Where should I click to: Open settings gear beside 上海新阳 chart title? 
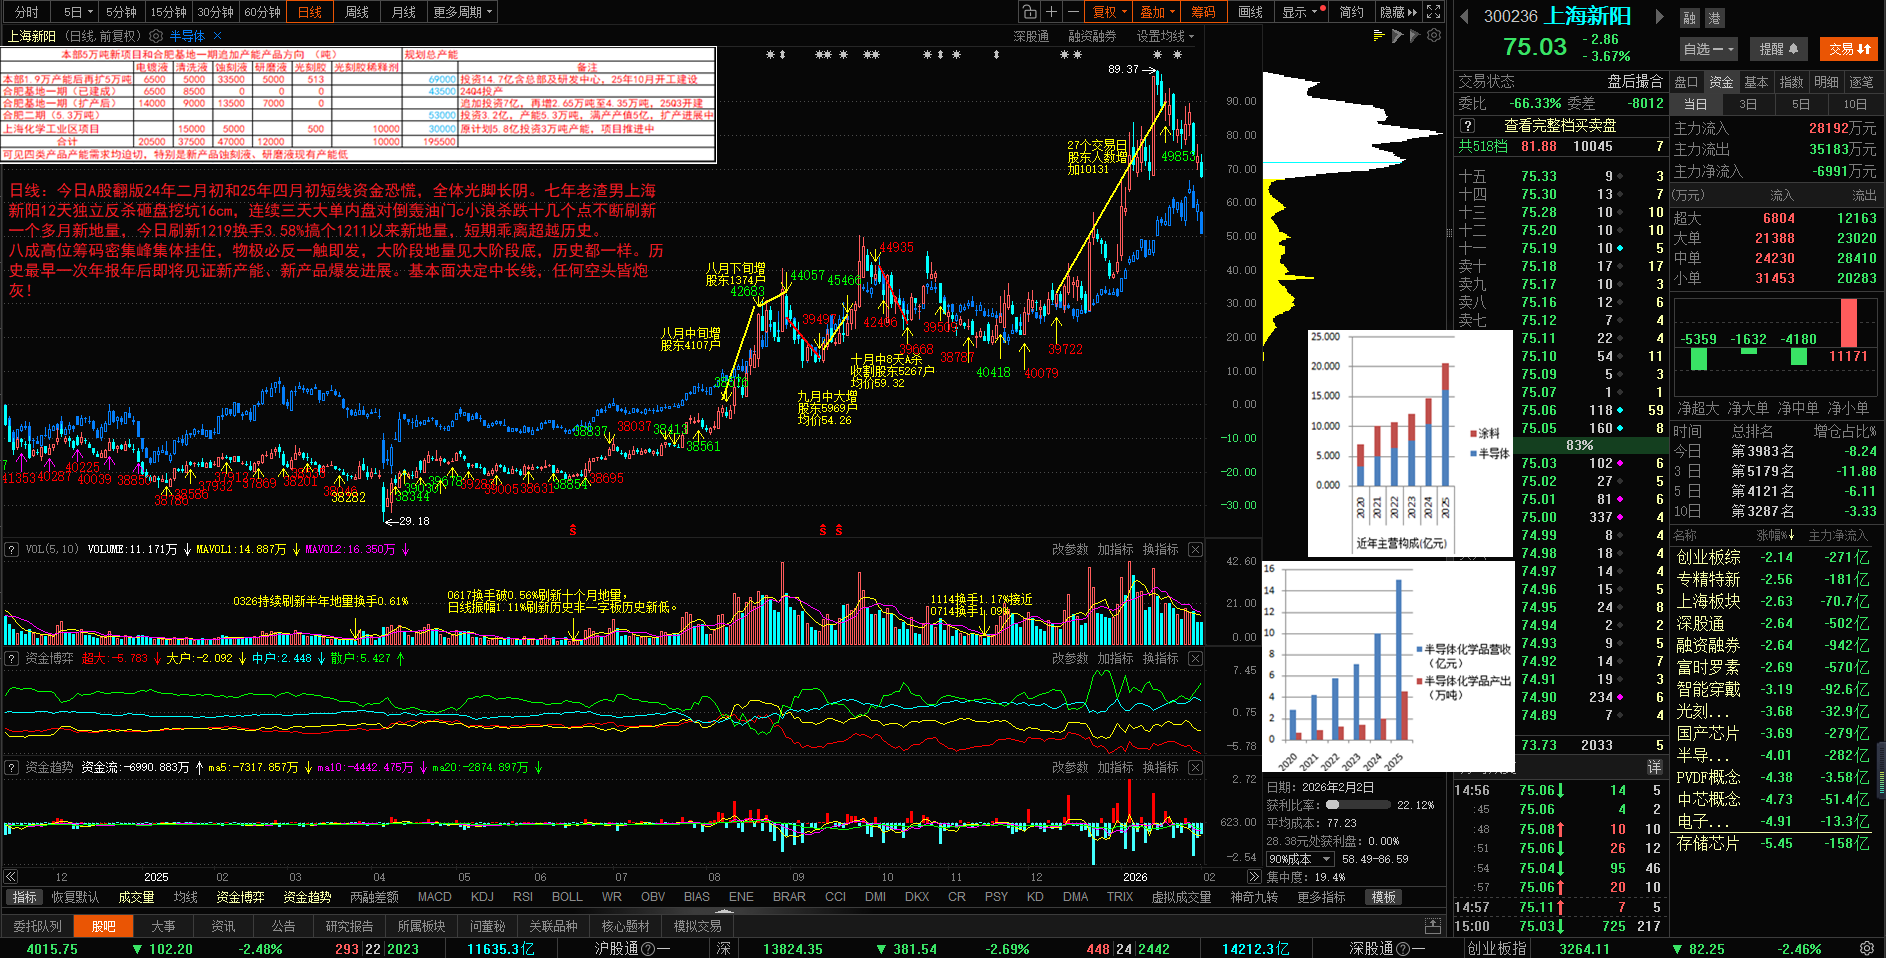click(156, 36)
